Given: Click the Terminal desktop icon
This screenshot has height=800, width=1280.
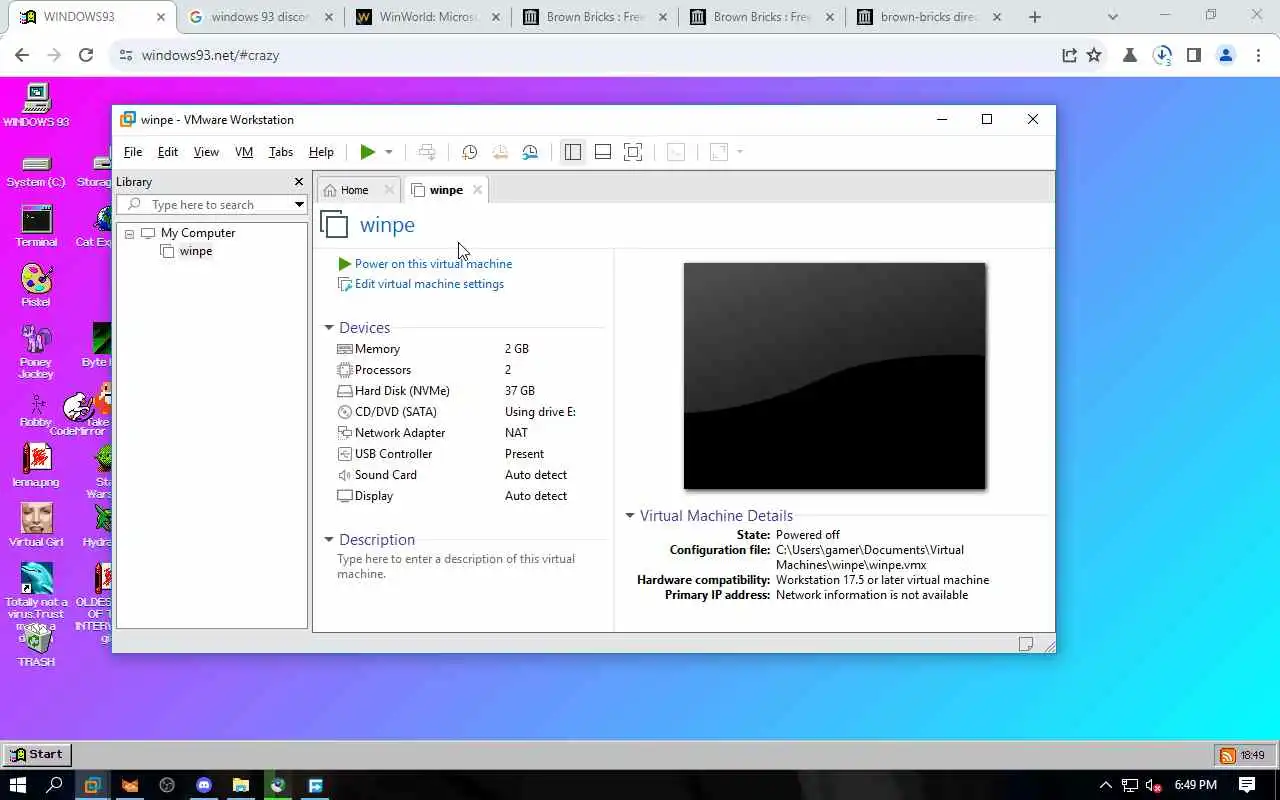Looking at the screenshot, I should tap(36, 226).
